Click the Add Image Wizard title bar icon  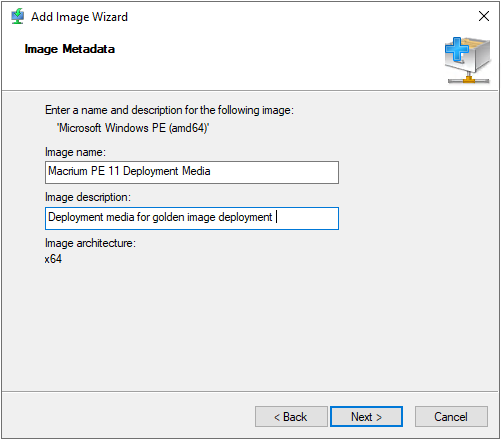point(17,16)
